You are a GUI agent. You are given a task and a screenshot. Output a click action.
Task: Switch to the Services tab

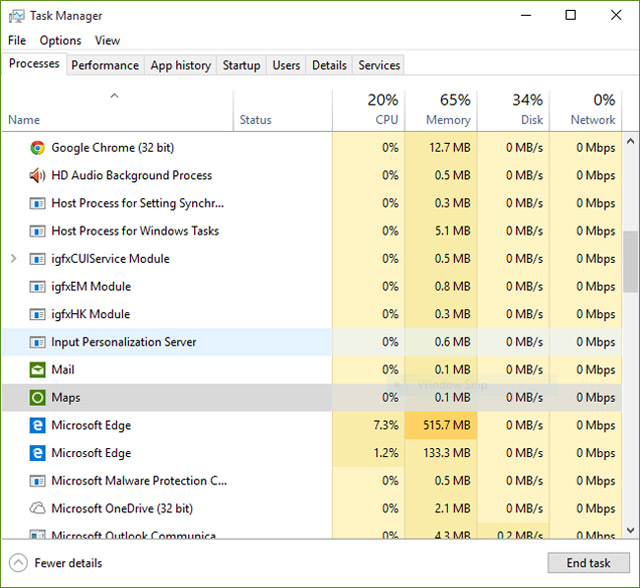(379, 65)
